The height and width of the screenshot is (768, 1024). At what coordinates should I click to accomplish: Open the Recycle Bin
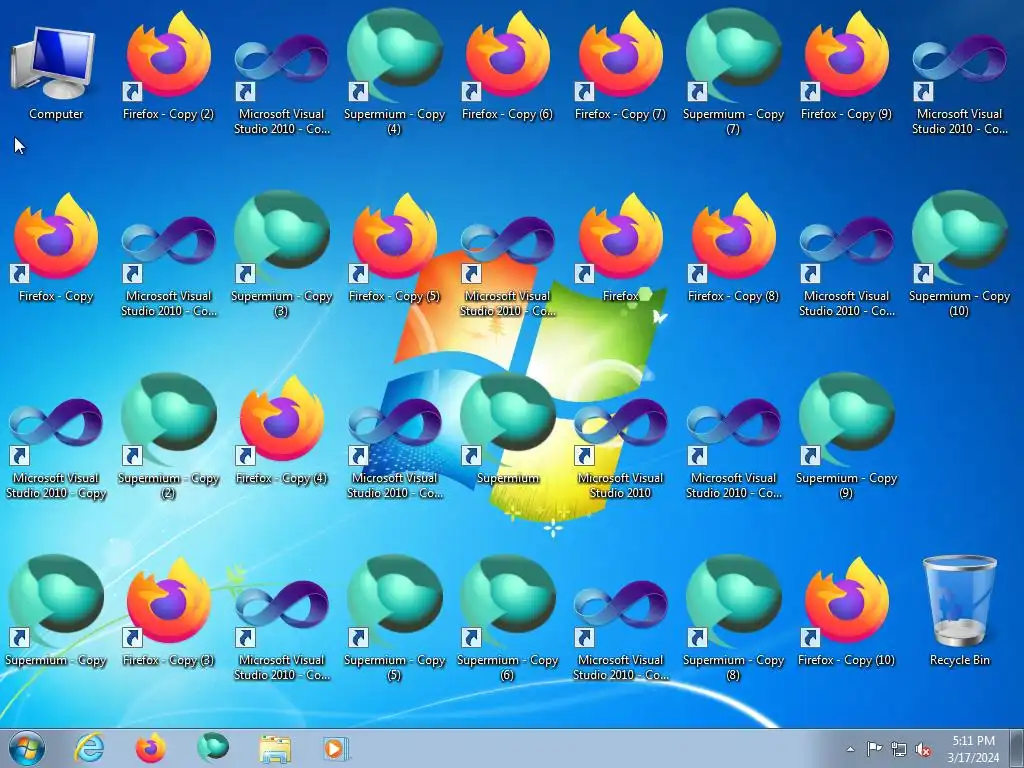(959, 611)
